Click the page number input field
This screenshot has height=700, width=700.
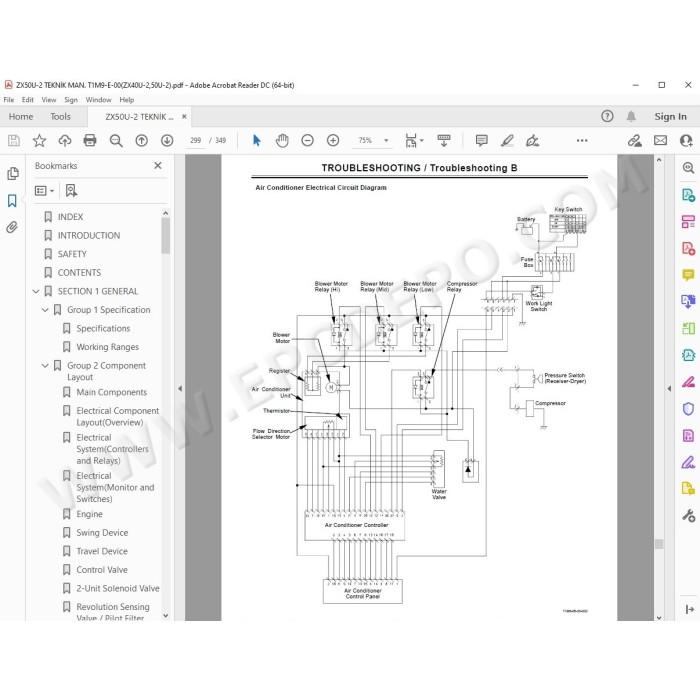(x=196, y=141)
